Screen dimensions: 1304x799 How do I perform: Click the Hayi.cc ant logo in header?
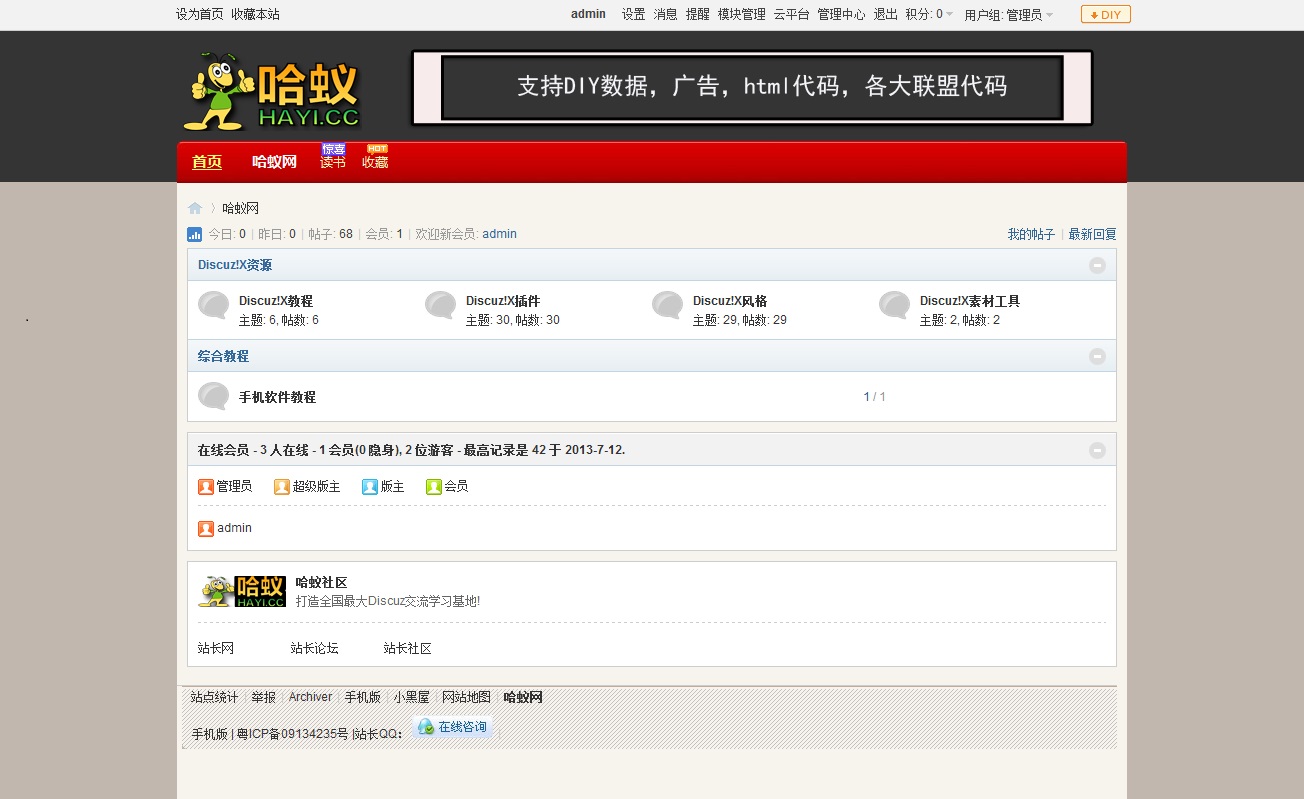tap(271, 93)
